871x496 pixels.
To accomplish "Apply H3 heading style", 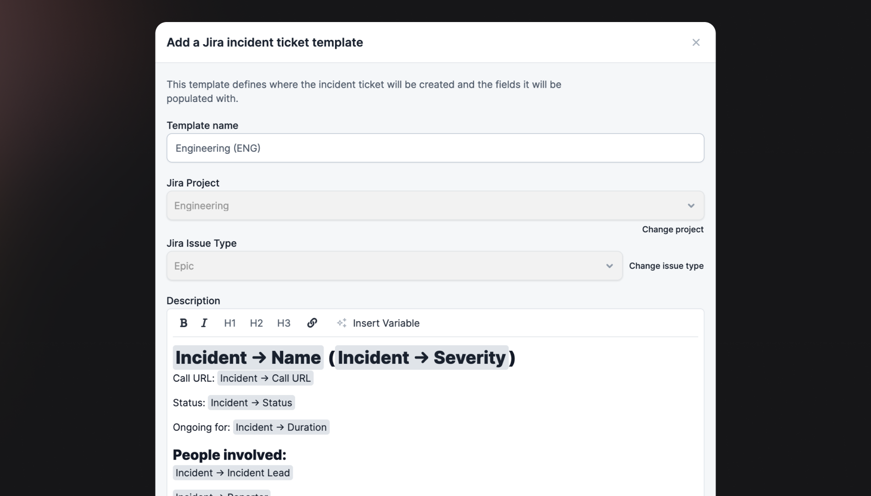I will [x=284, y=323].
